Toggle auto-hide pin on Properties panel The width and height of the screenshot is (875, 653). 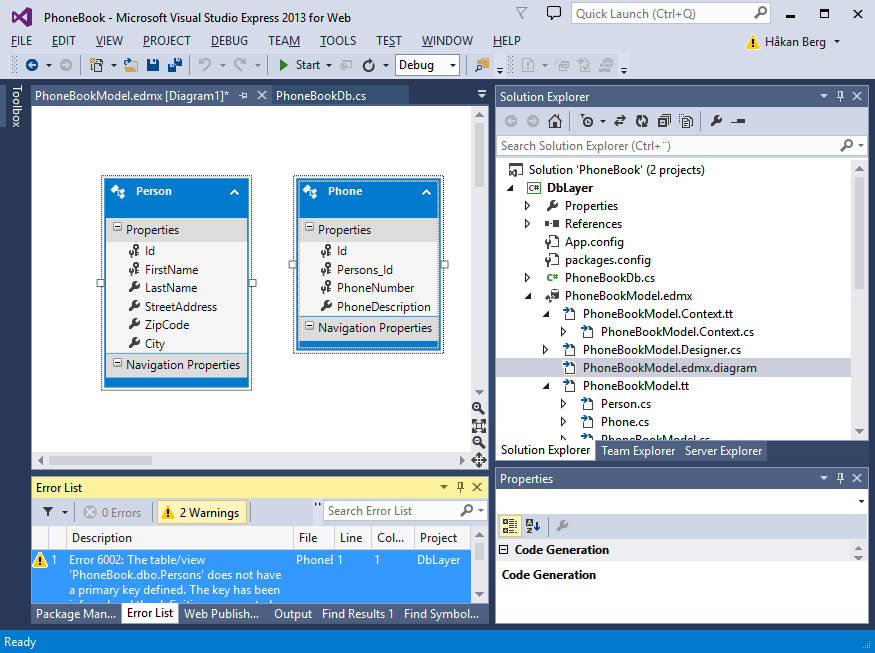pos(840,478)
